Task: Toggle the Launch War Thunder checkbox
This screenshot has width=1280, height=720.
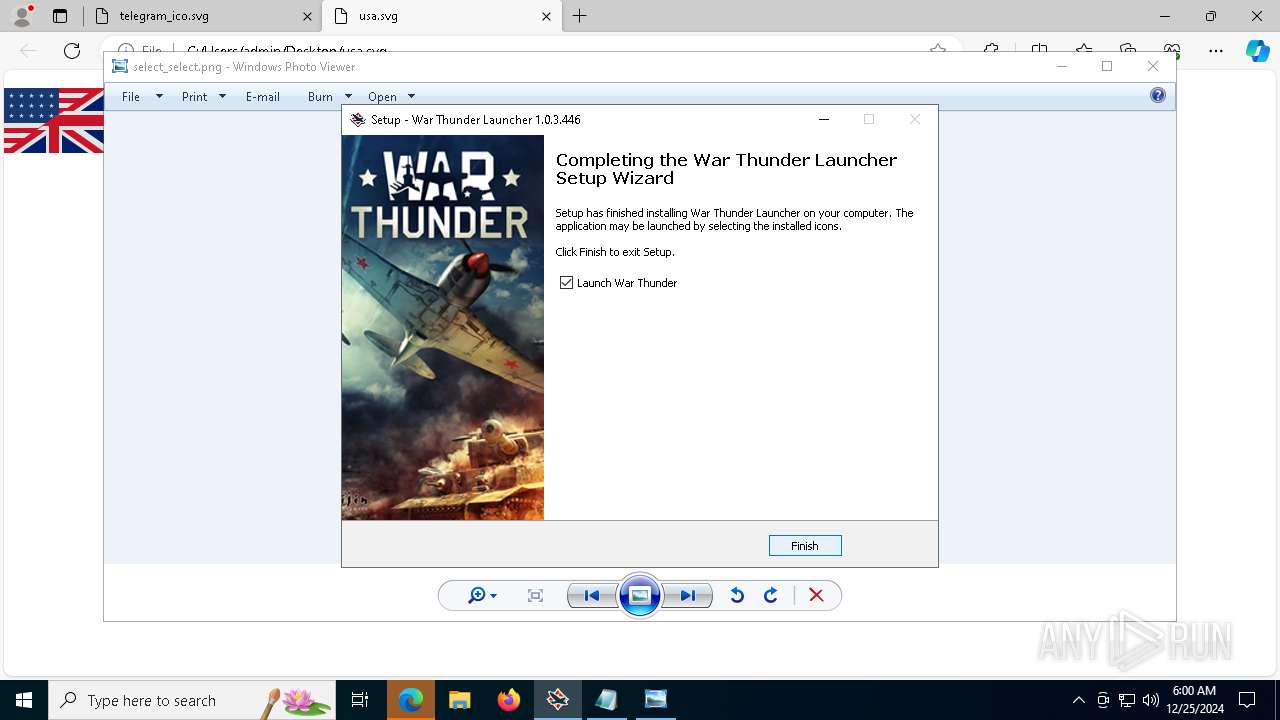Action: (x=567, y=283)
